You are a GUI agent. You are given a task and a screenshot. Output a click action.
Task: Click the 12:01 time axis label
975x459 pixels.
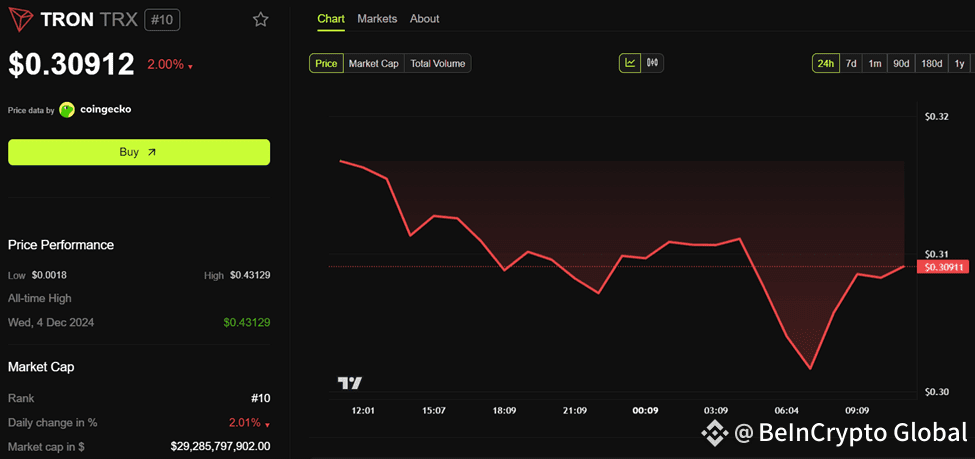point(363,411)
